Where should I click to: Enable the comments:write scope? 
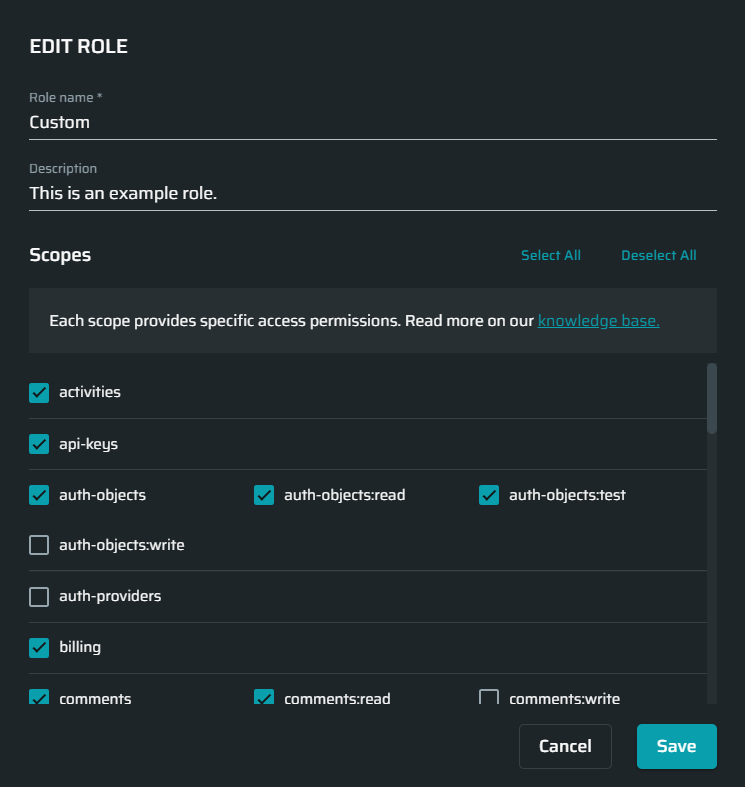(x=489, y=698)
